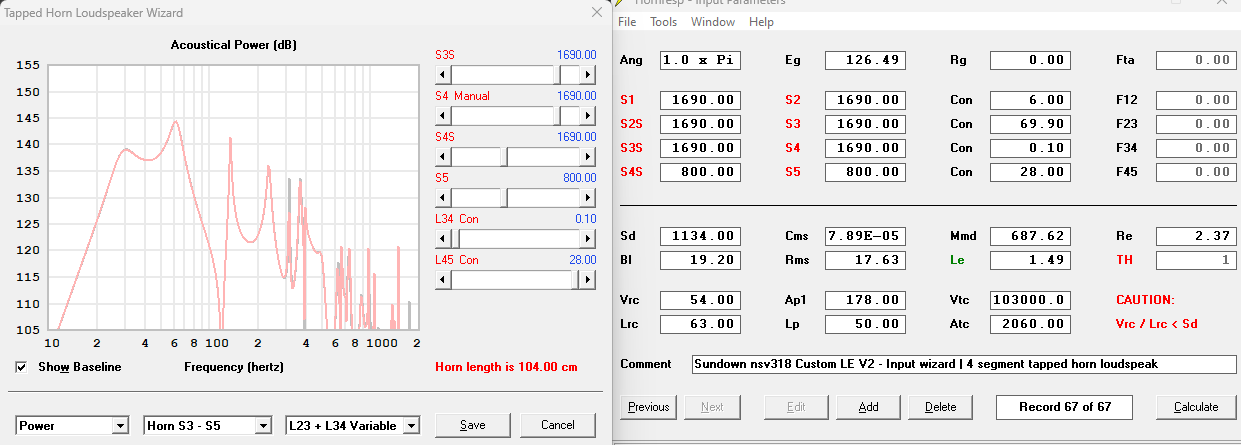Click the S2S input field

[x=700, y=124]
